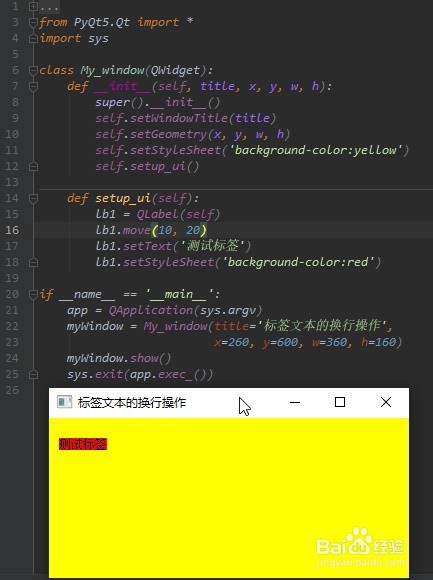Viewport: 433px width, 580px height.
Task: Click the class name 'My_window' on line 6
Action: 112,70
